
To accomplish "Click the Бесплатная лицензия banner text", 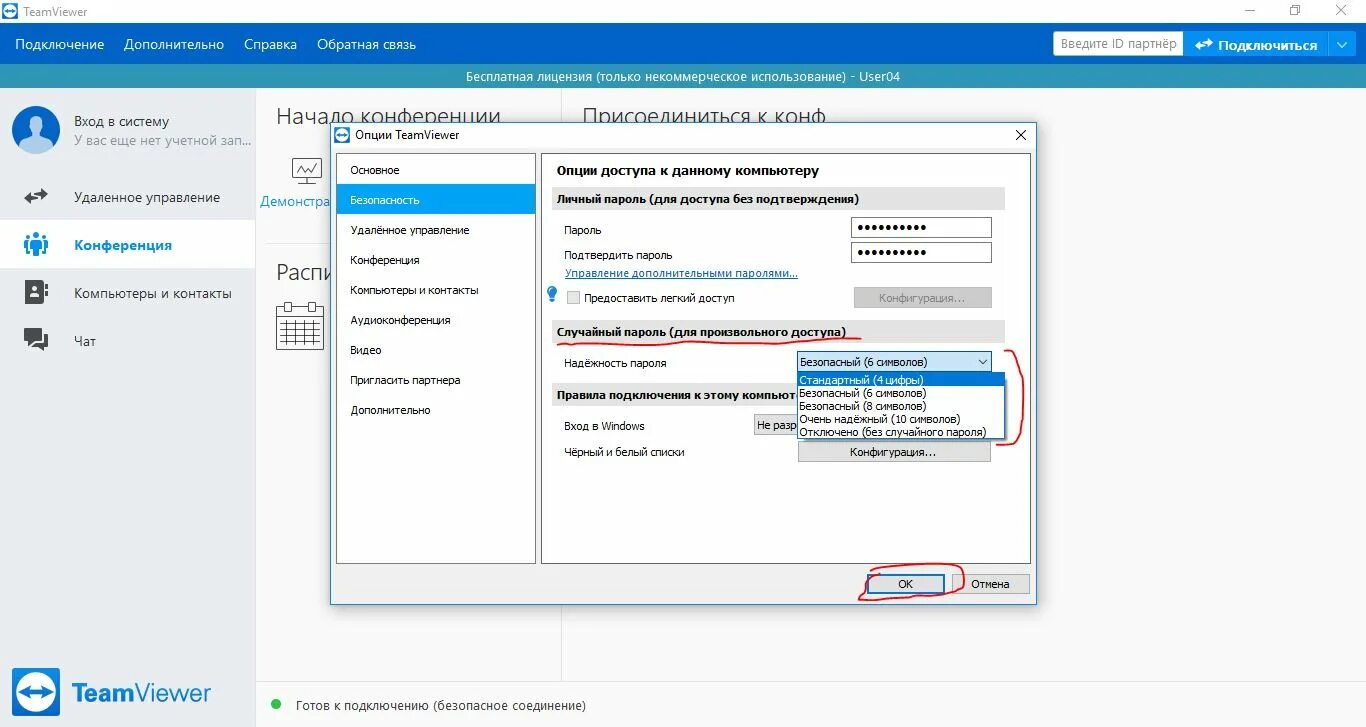I will 683,76.
